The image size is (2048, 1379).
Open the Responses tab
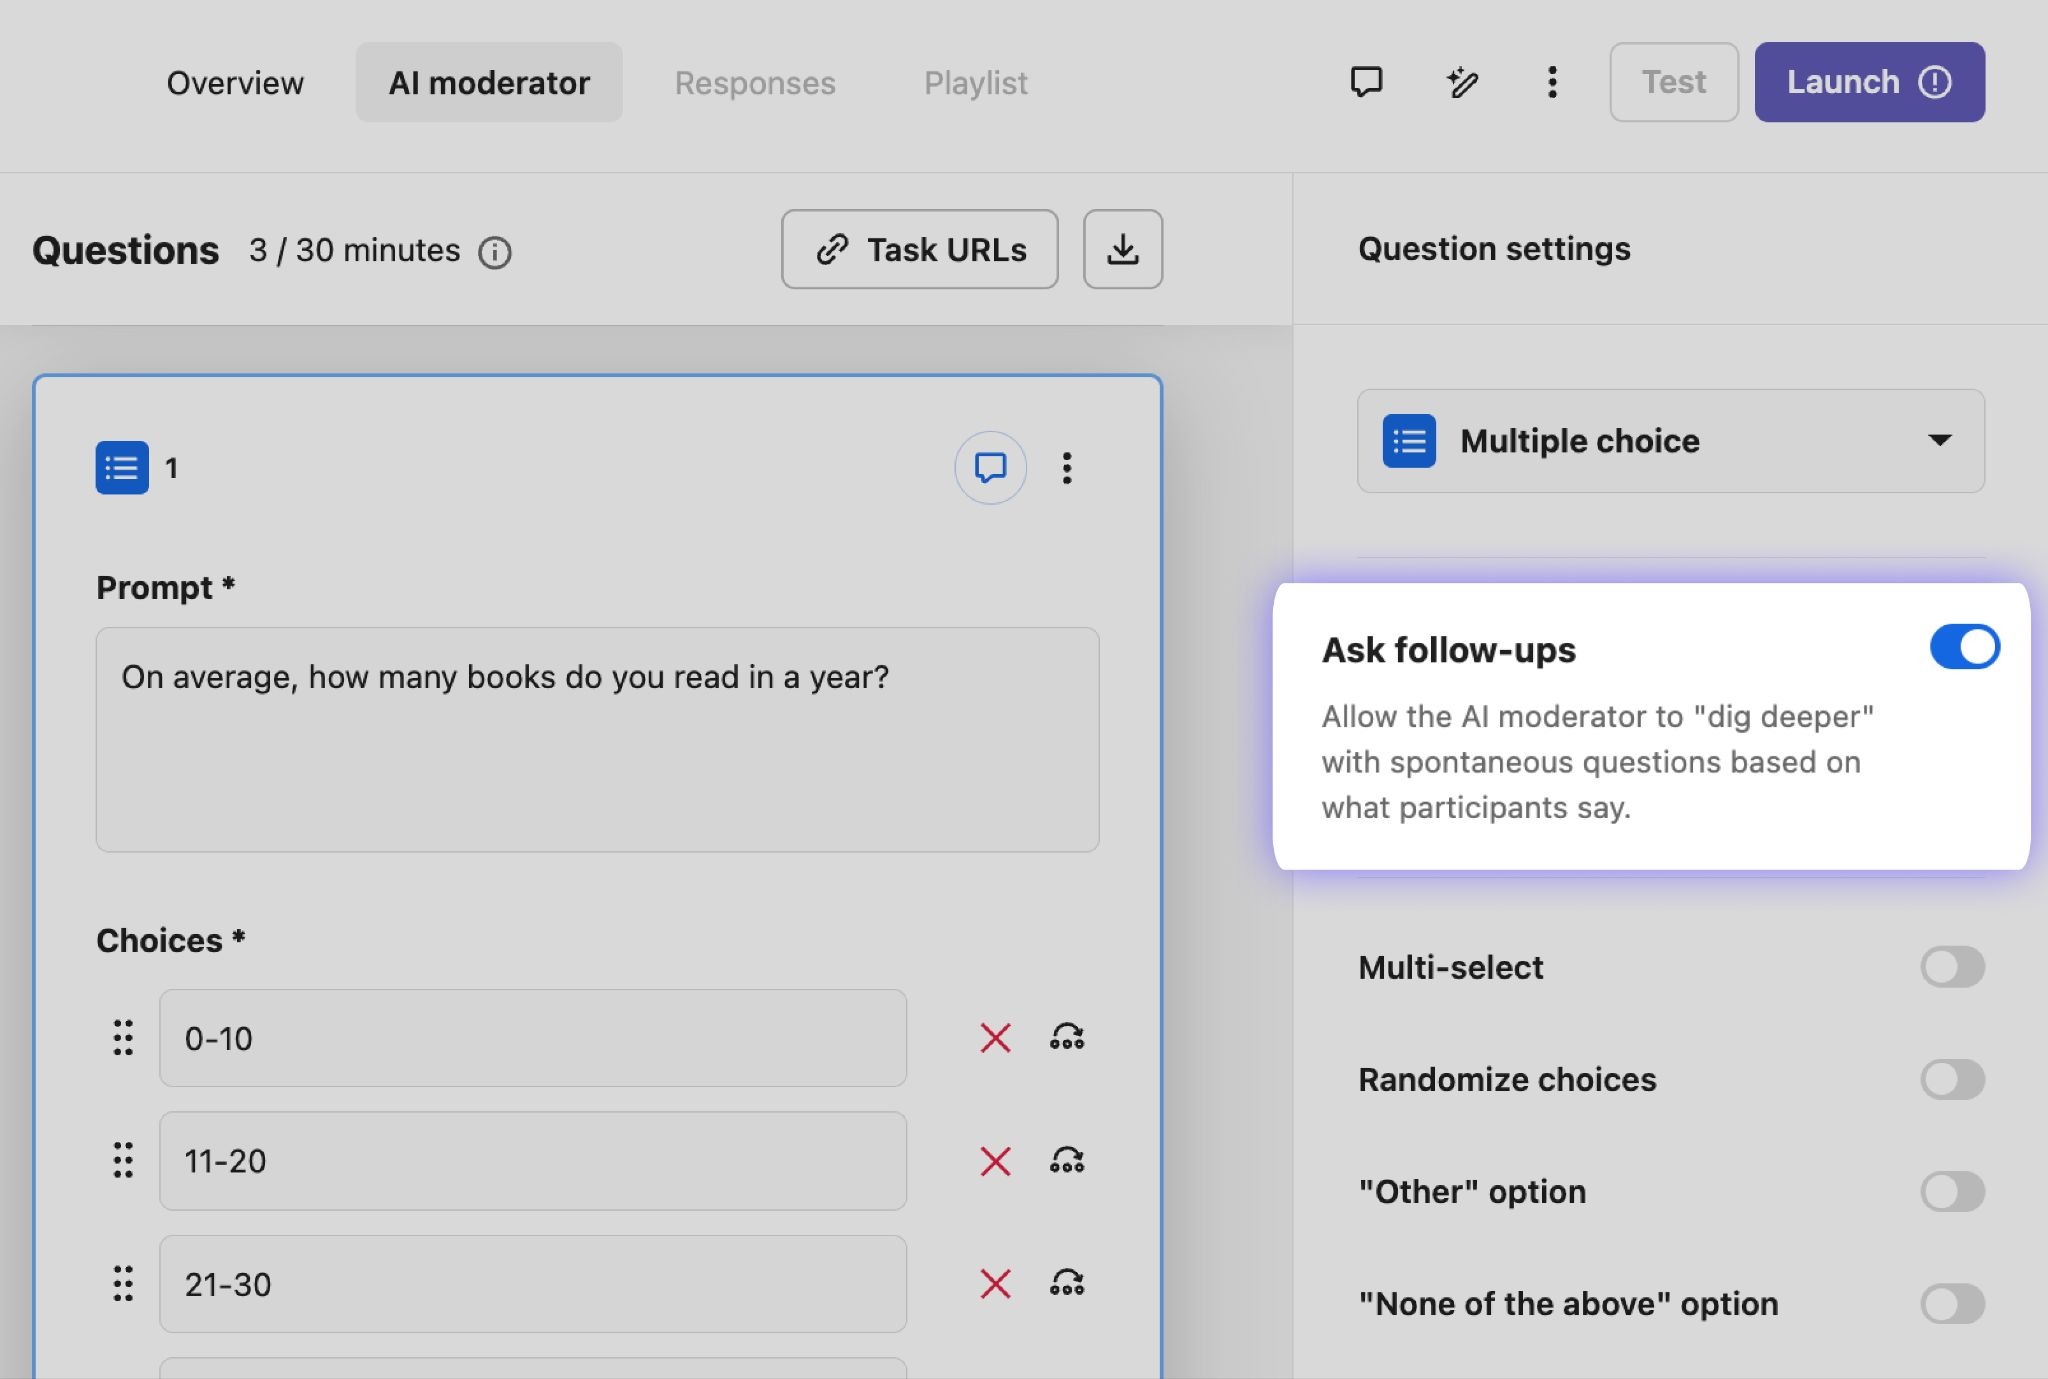(755, 82)
